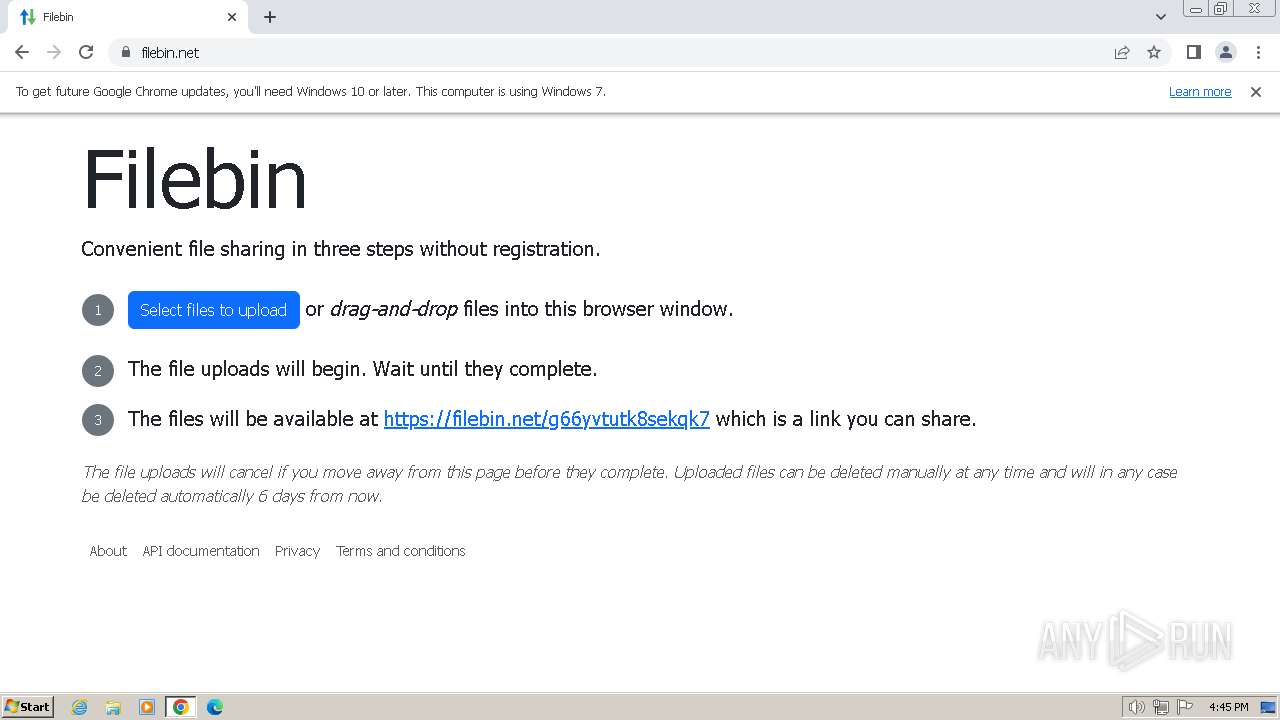Select the Chrome taskbar icon
This screenshot has width=1280, height=720.
(x=181, y=707)
